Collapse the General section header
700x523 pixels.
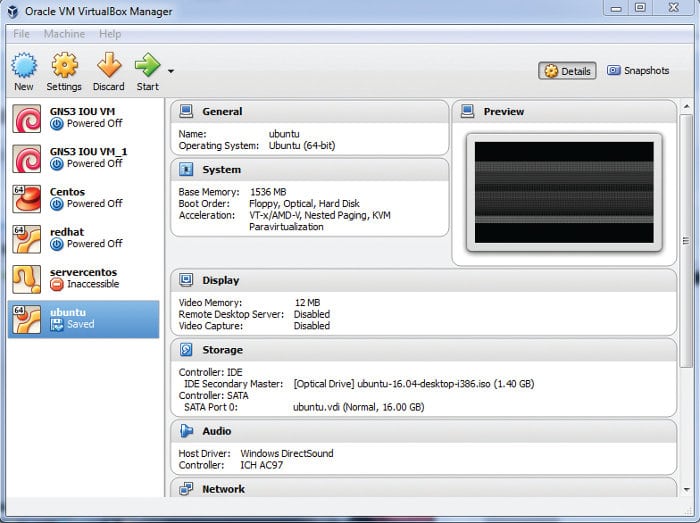click(222, 112)
